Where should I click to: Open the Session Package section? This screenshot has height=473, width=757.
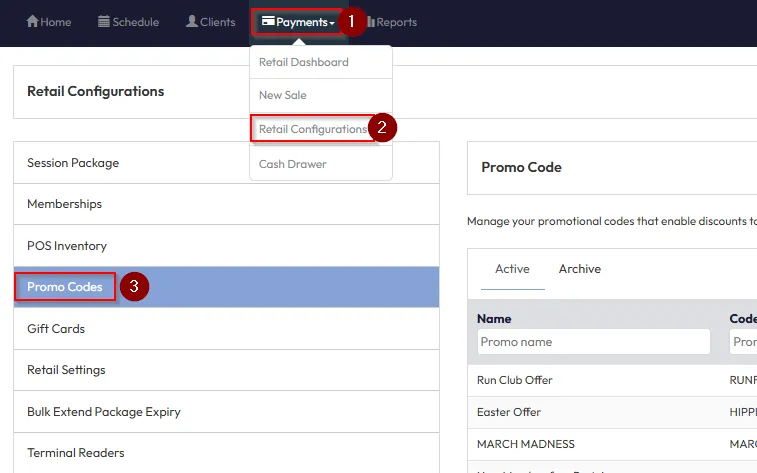73,163
